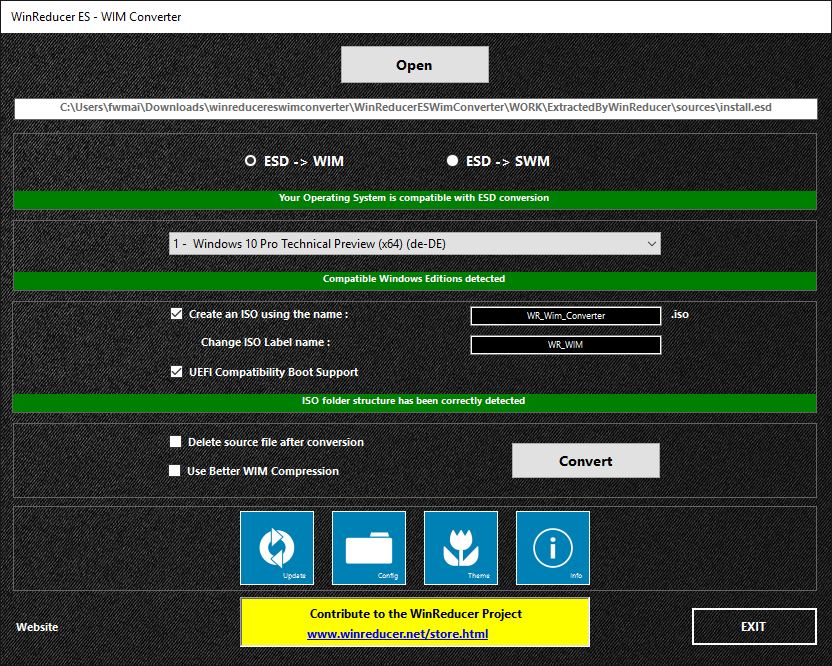Open the Theme tulip tile
Screen dimensions: 832x666
click(461, 548)
